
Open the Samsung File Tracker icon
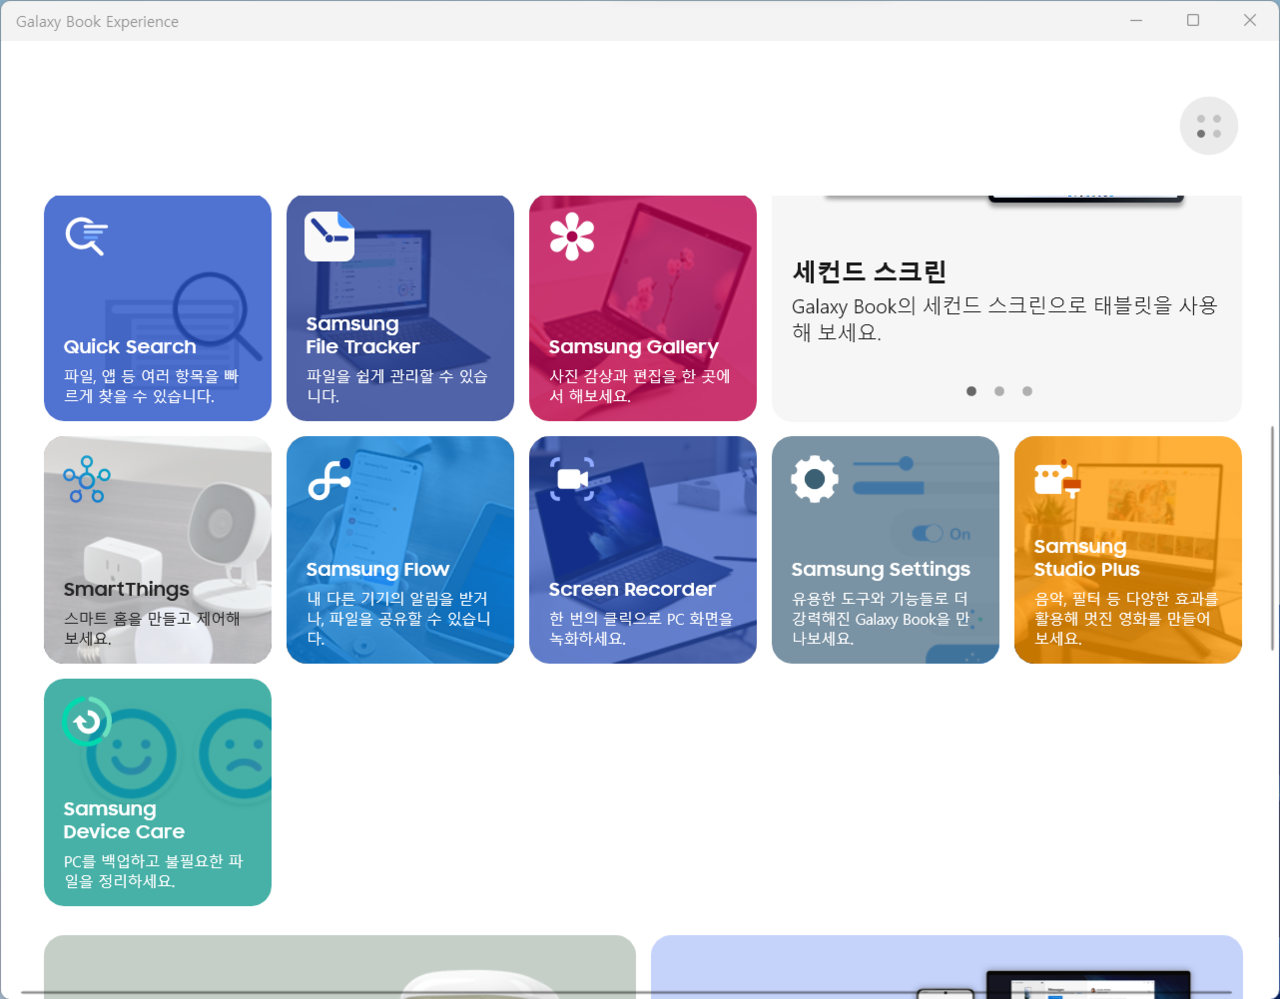329,237
